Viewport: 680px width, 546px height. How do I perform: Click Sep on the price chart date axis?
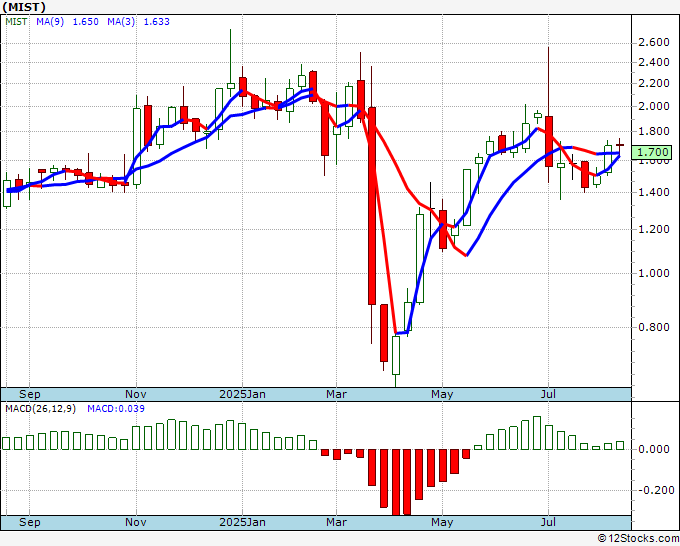(29, 394)
